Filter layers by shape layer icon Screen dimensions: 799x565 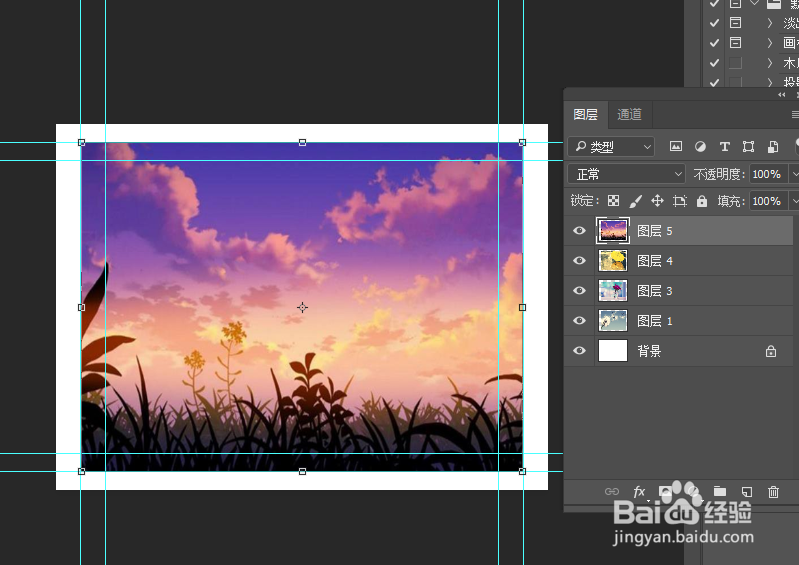tap(748, 147)
